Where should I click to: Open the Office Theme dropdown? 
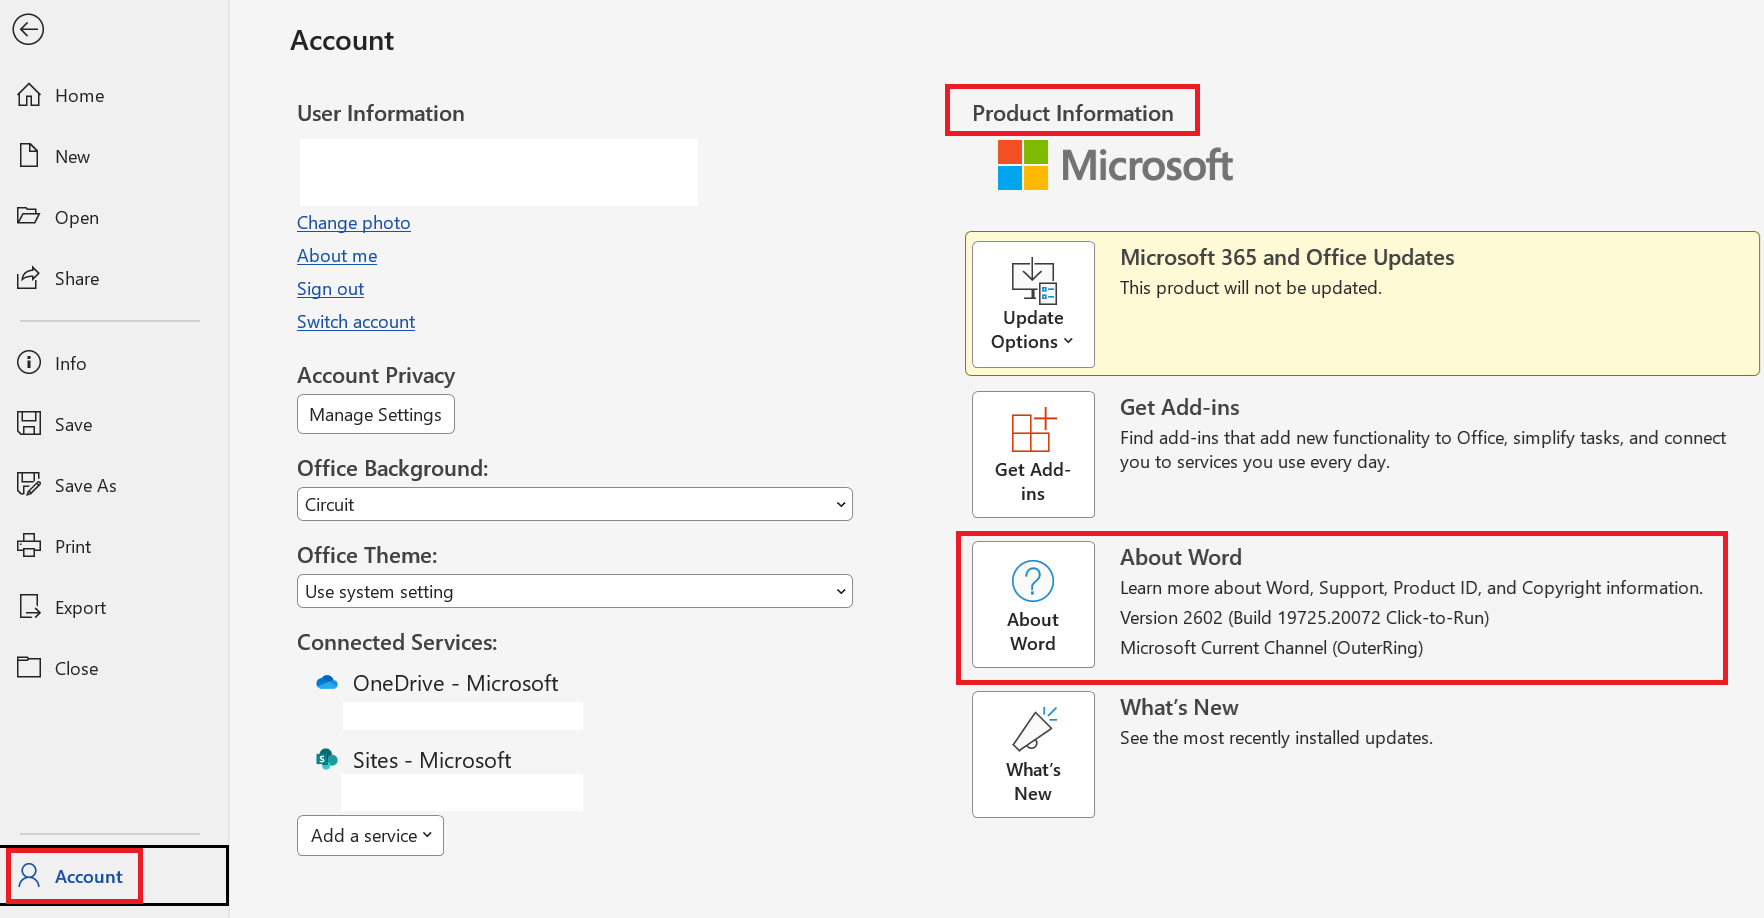point(575,591)
